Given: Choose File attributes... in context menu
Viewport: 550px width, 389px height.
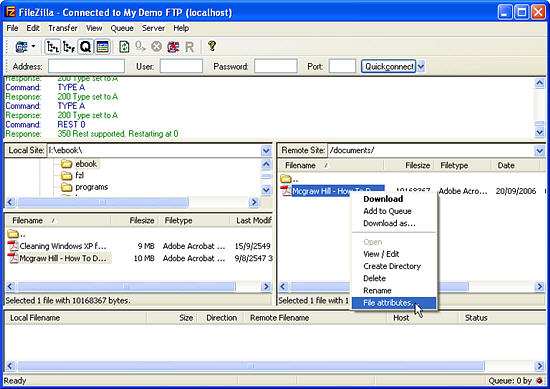Looking at the screenshot, I should (394, 303).
